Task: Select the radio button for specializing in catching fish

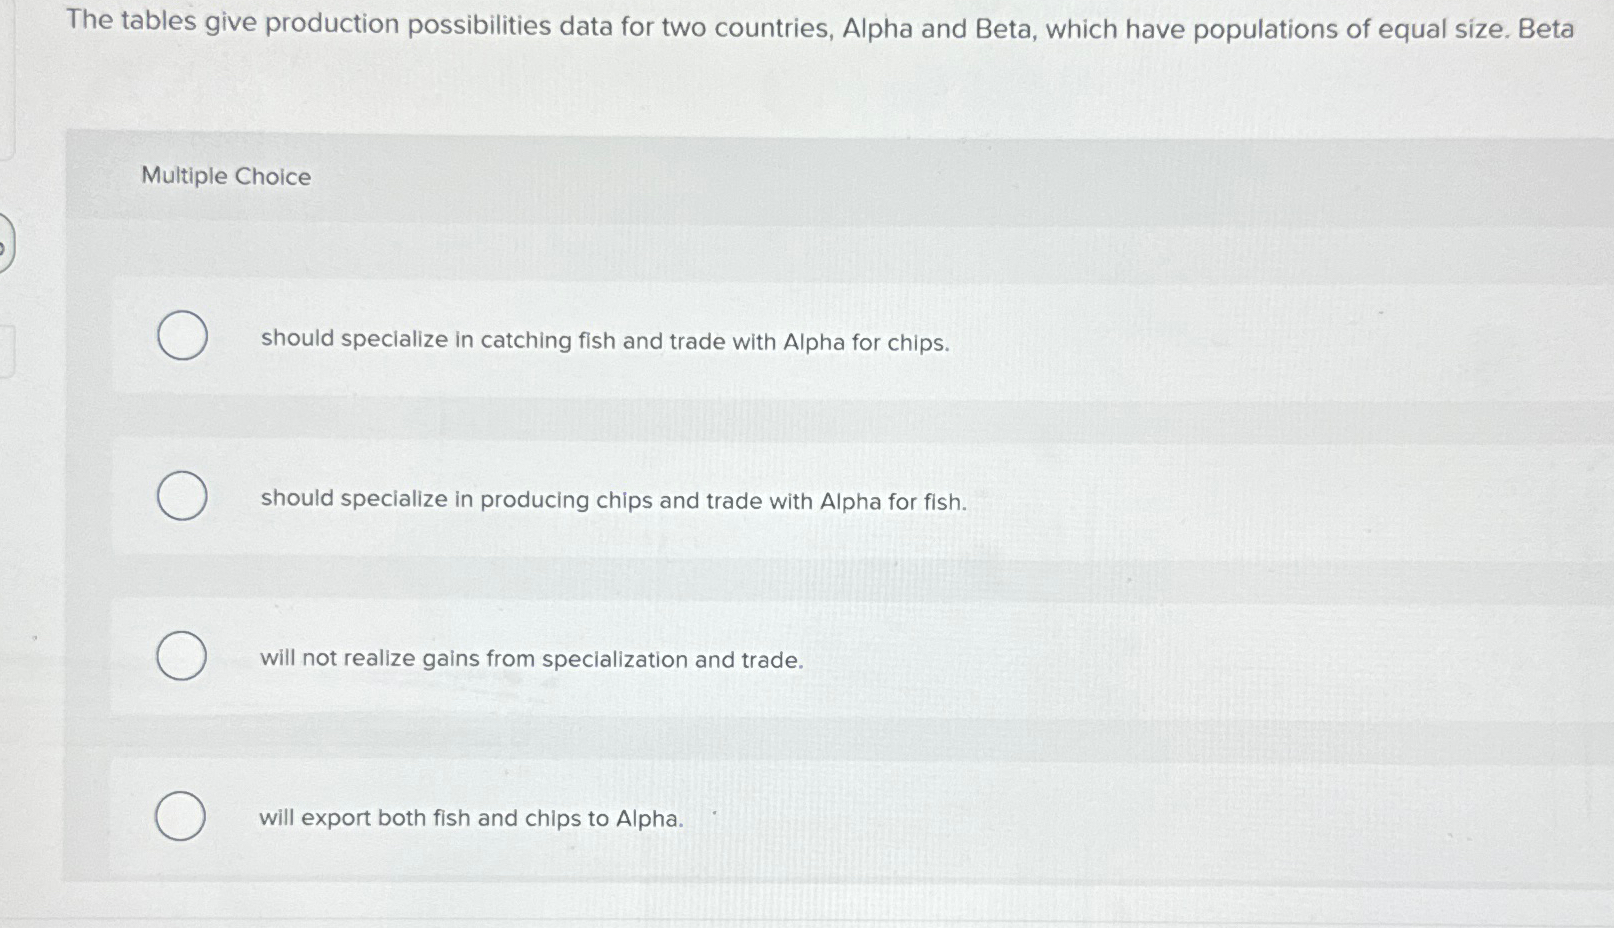Action: 182,337
